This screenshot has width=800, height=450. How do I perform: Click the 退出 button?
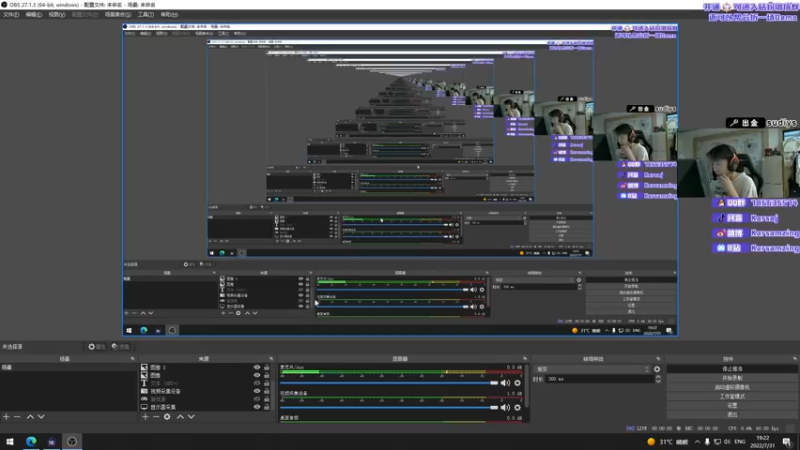point(732,414)
